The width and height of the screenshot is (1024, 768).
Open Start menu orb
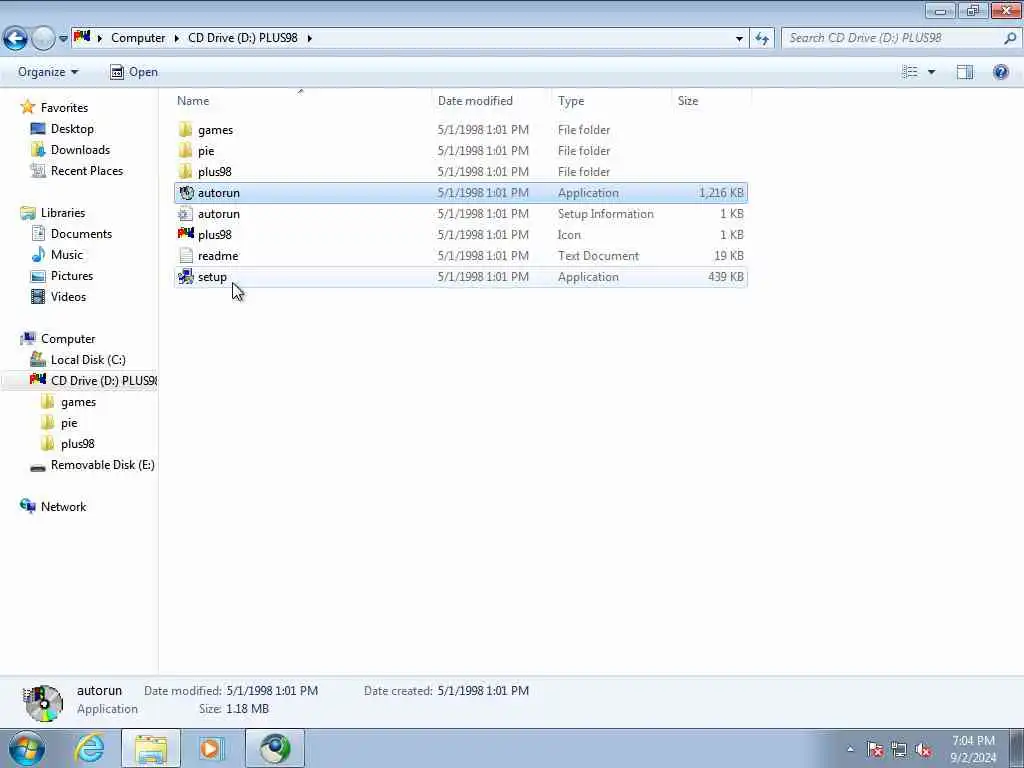[26, 748]
